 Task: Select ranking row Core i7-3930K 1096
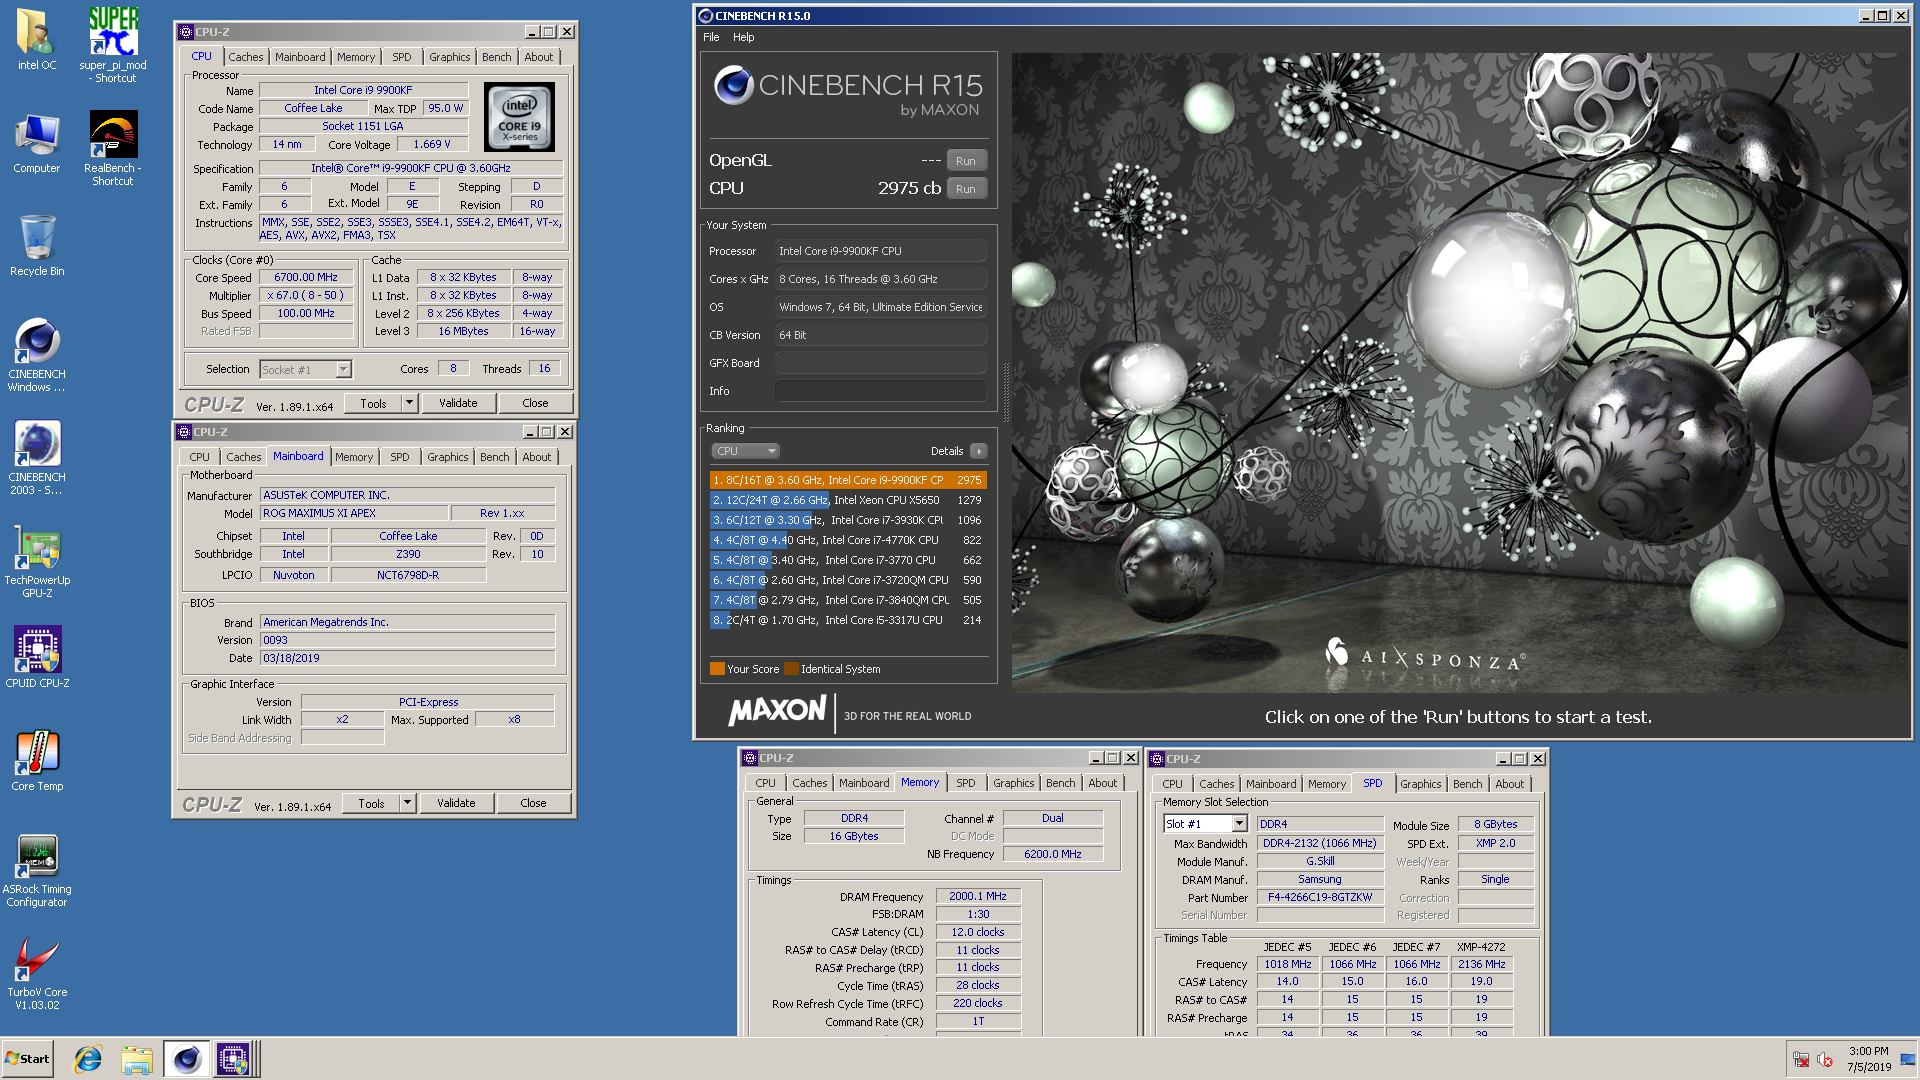pyautogui.click(x=848, y=520)
